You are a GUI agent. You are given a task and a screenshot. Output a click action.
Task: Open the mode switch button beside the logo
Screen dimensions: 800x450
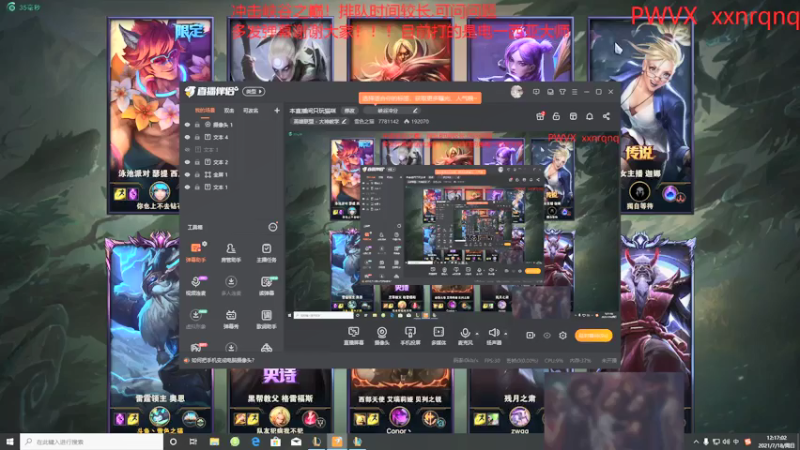pyautogui.click(x=254, y=92)
